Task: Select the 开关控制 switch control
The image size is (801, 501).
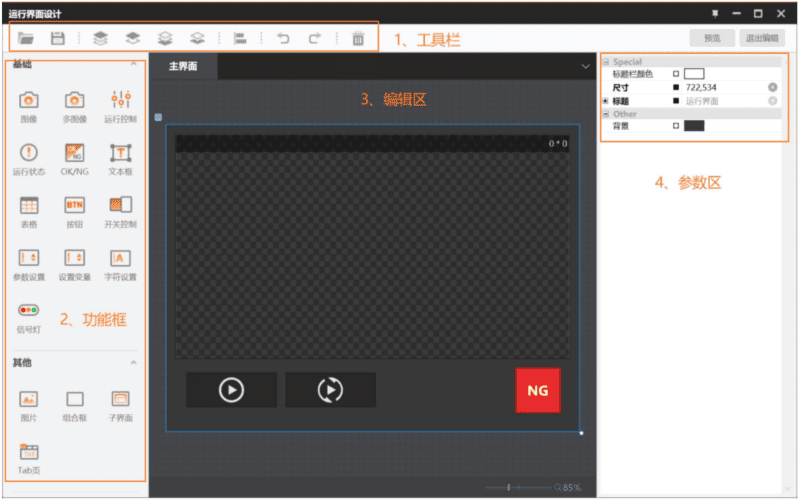Action: tap(121, 211)
